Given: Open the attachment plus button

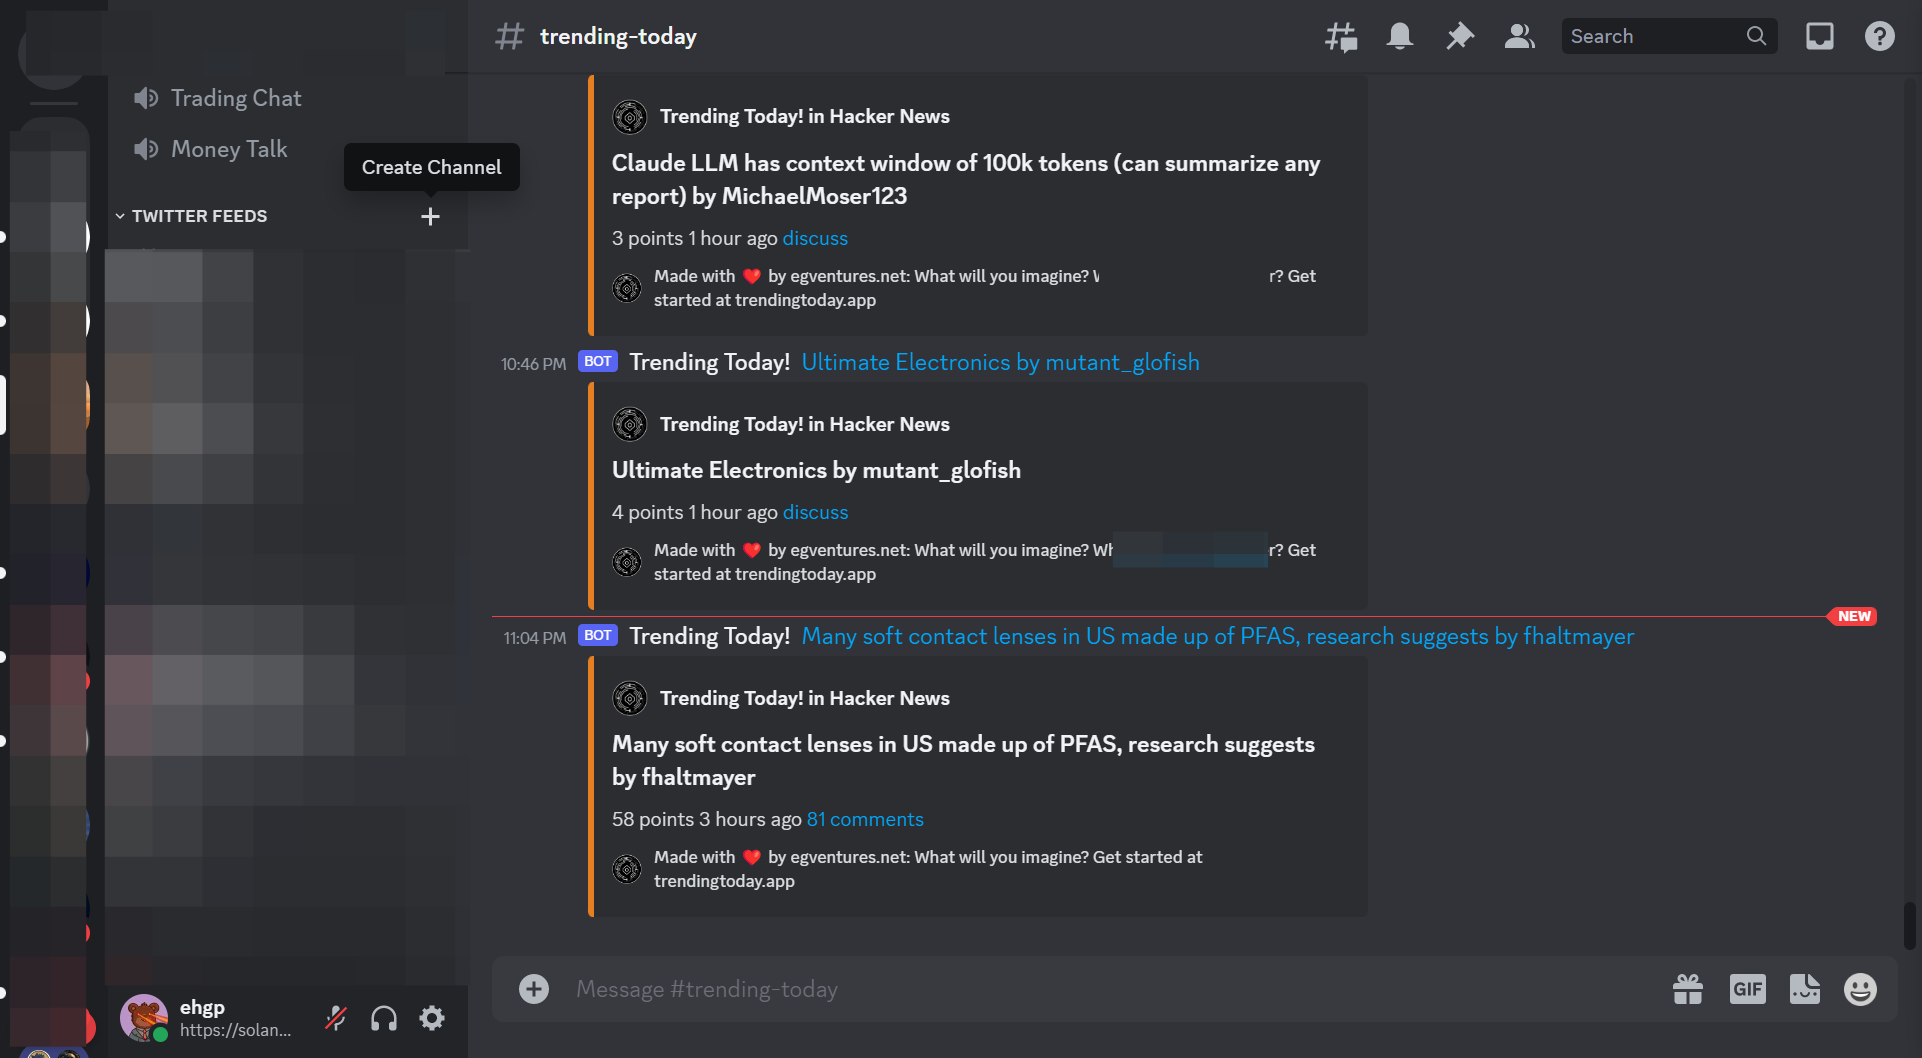Looking at the screenshot, I should 534,989.
